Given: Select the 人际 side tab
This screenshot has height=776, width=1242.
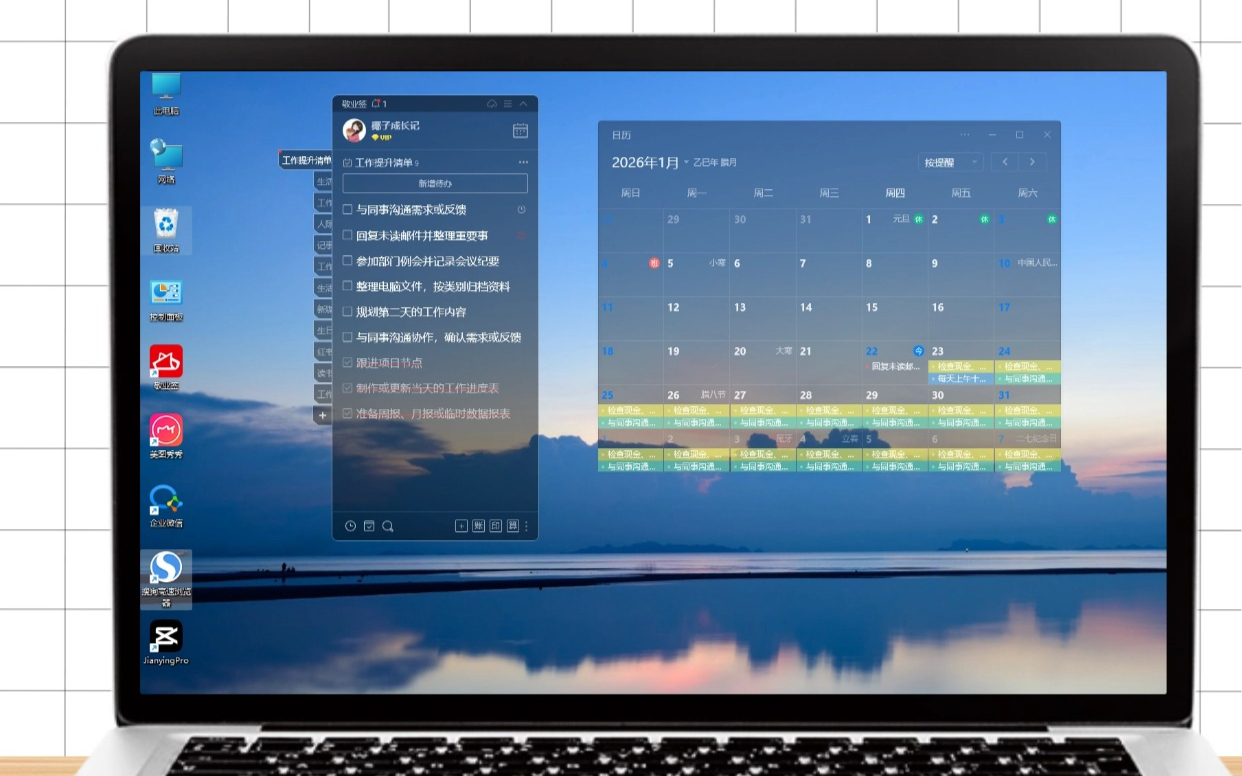Looking at the screenshot, I should [323, 224].
